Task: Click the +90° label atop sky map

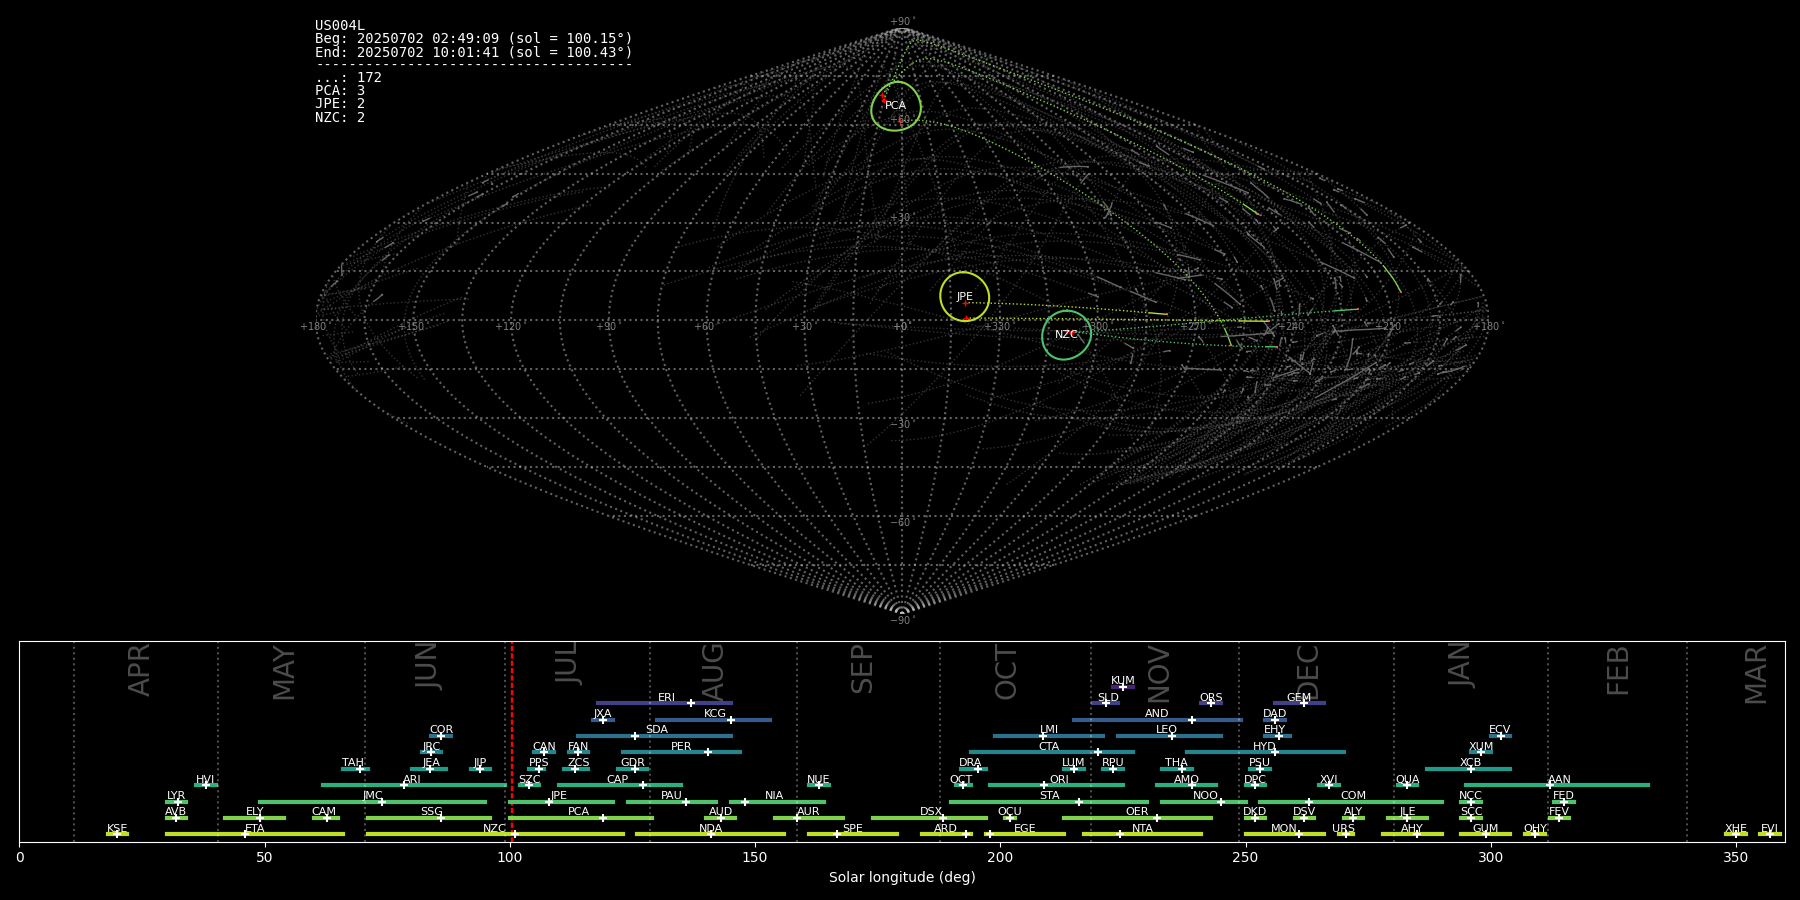Action: tap(902, 21)
